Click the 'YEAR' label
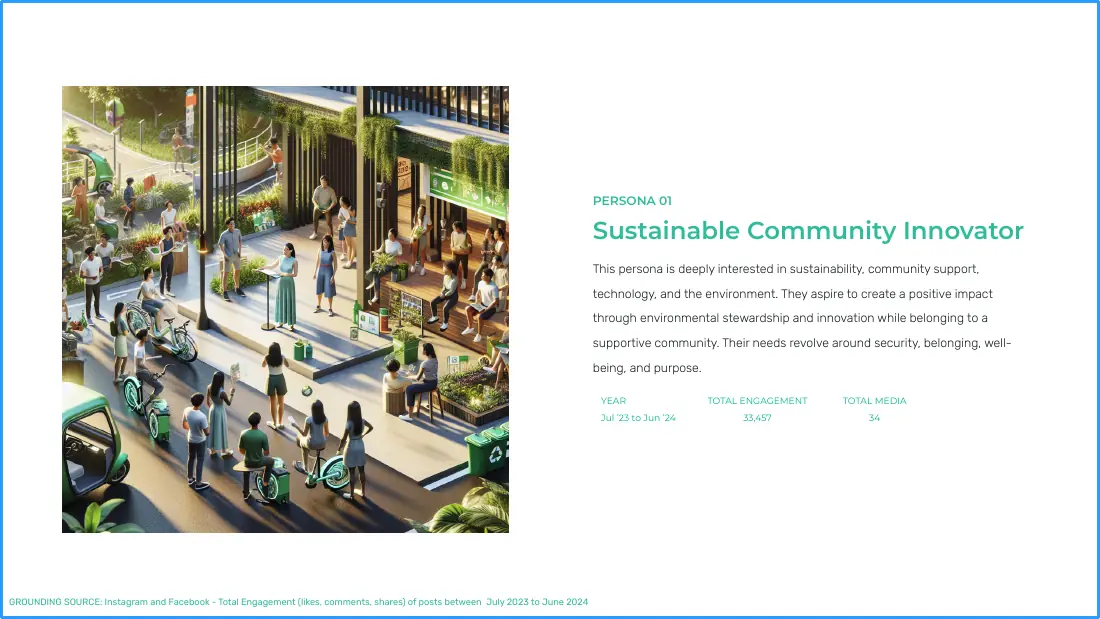Image resolution: width=1100 pixels, height=619 pixels. click(x=613, y=401)
